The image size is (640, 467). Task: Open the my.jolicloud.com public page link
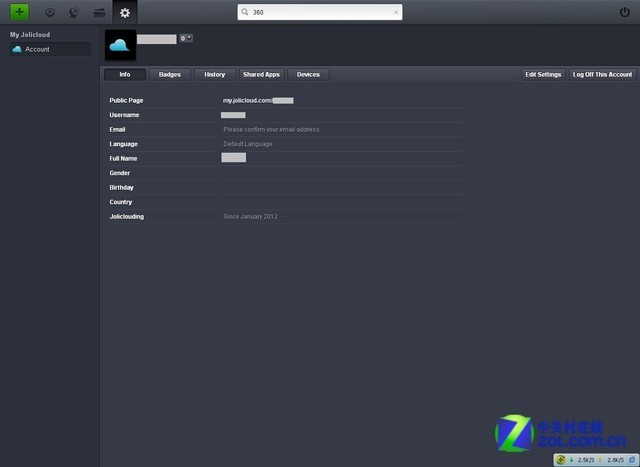point(257,101)
